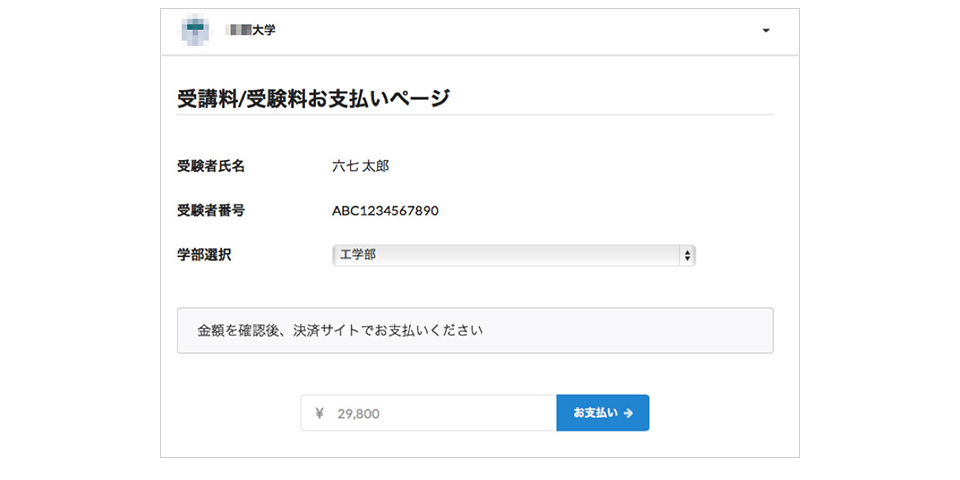Open the header dropdown arrow menu
The width and height of the screenshot is (960, 480).
[x=765, y=30]
